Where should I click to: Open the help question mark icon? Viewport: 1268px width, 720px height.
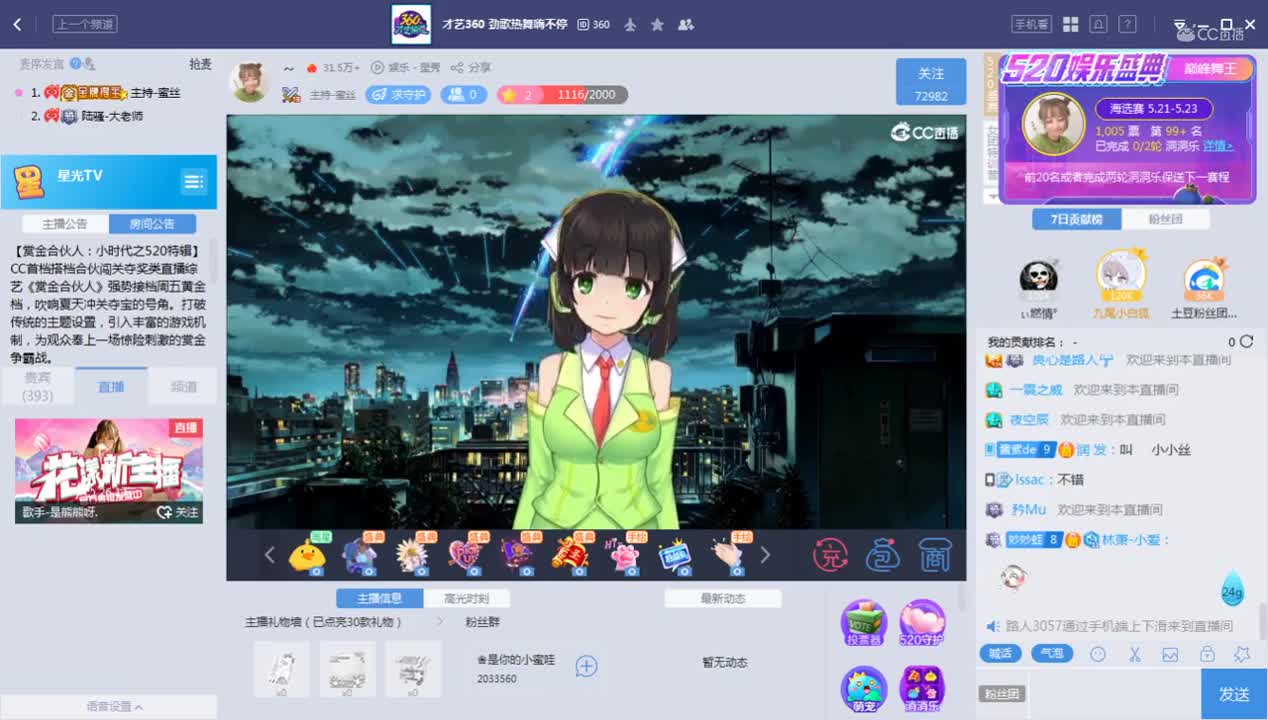pos(1127,24)
